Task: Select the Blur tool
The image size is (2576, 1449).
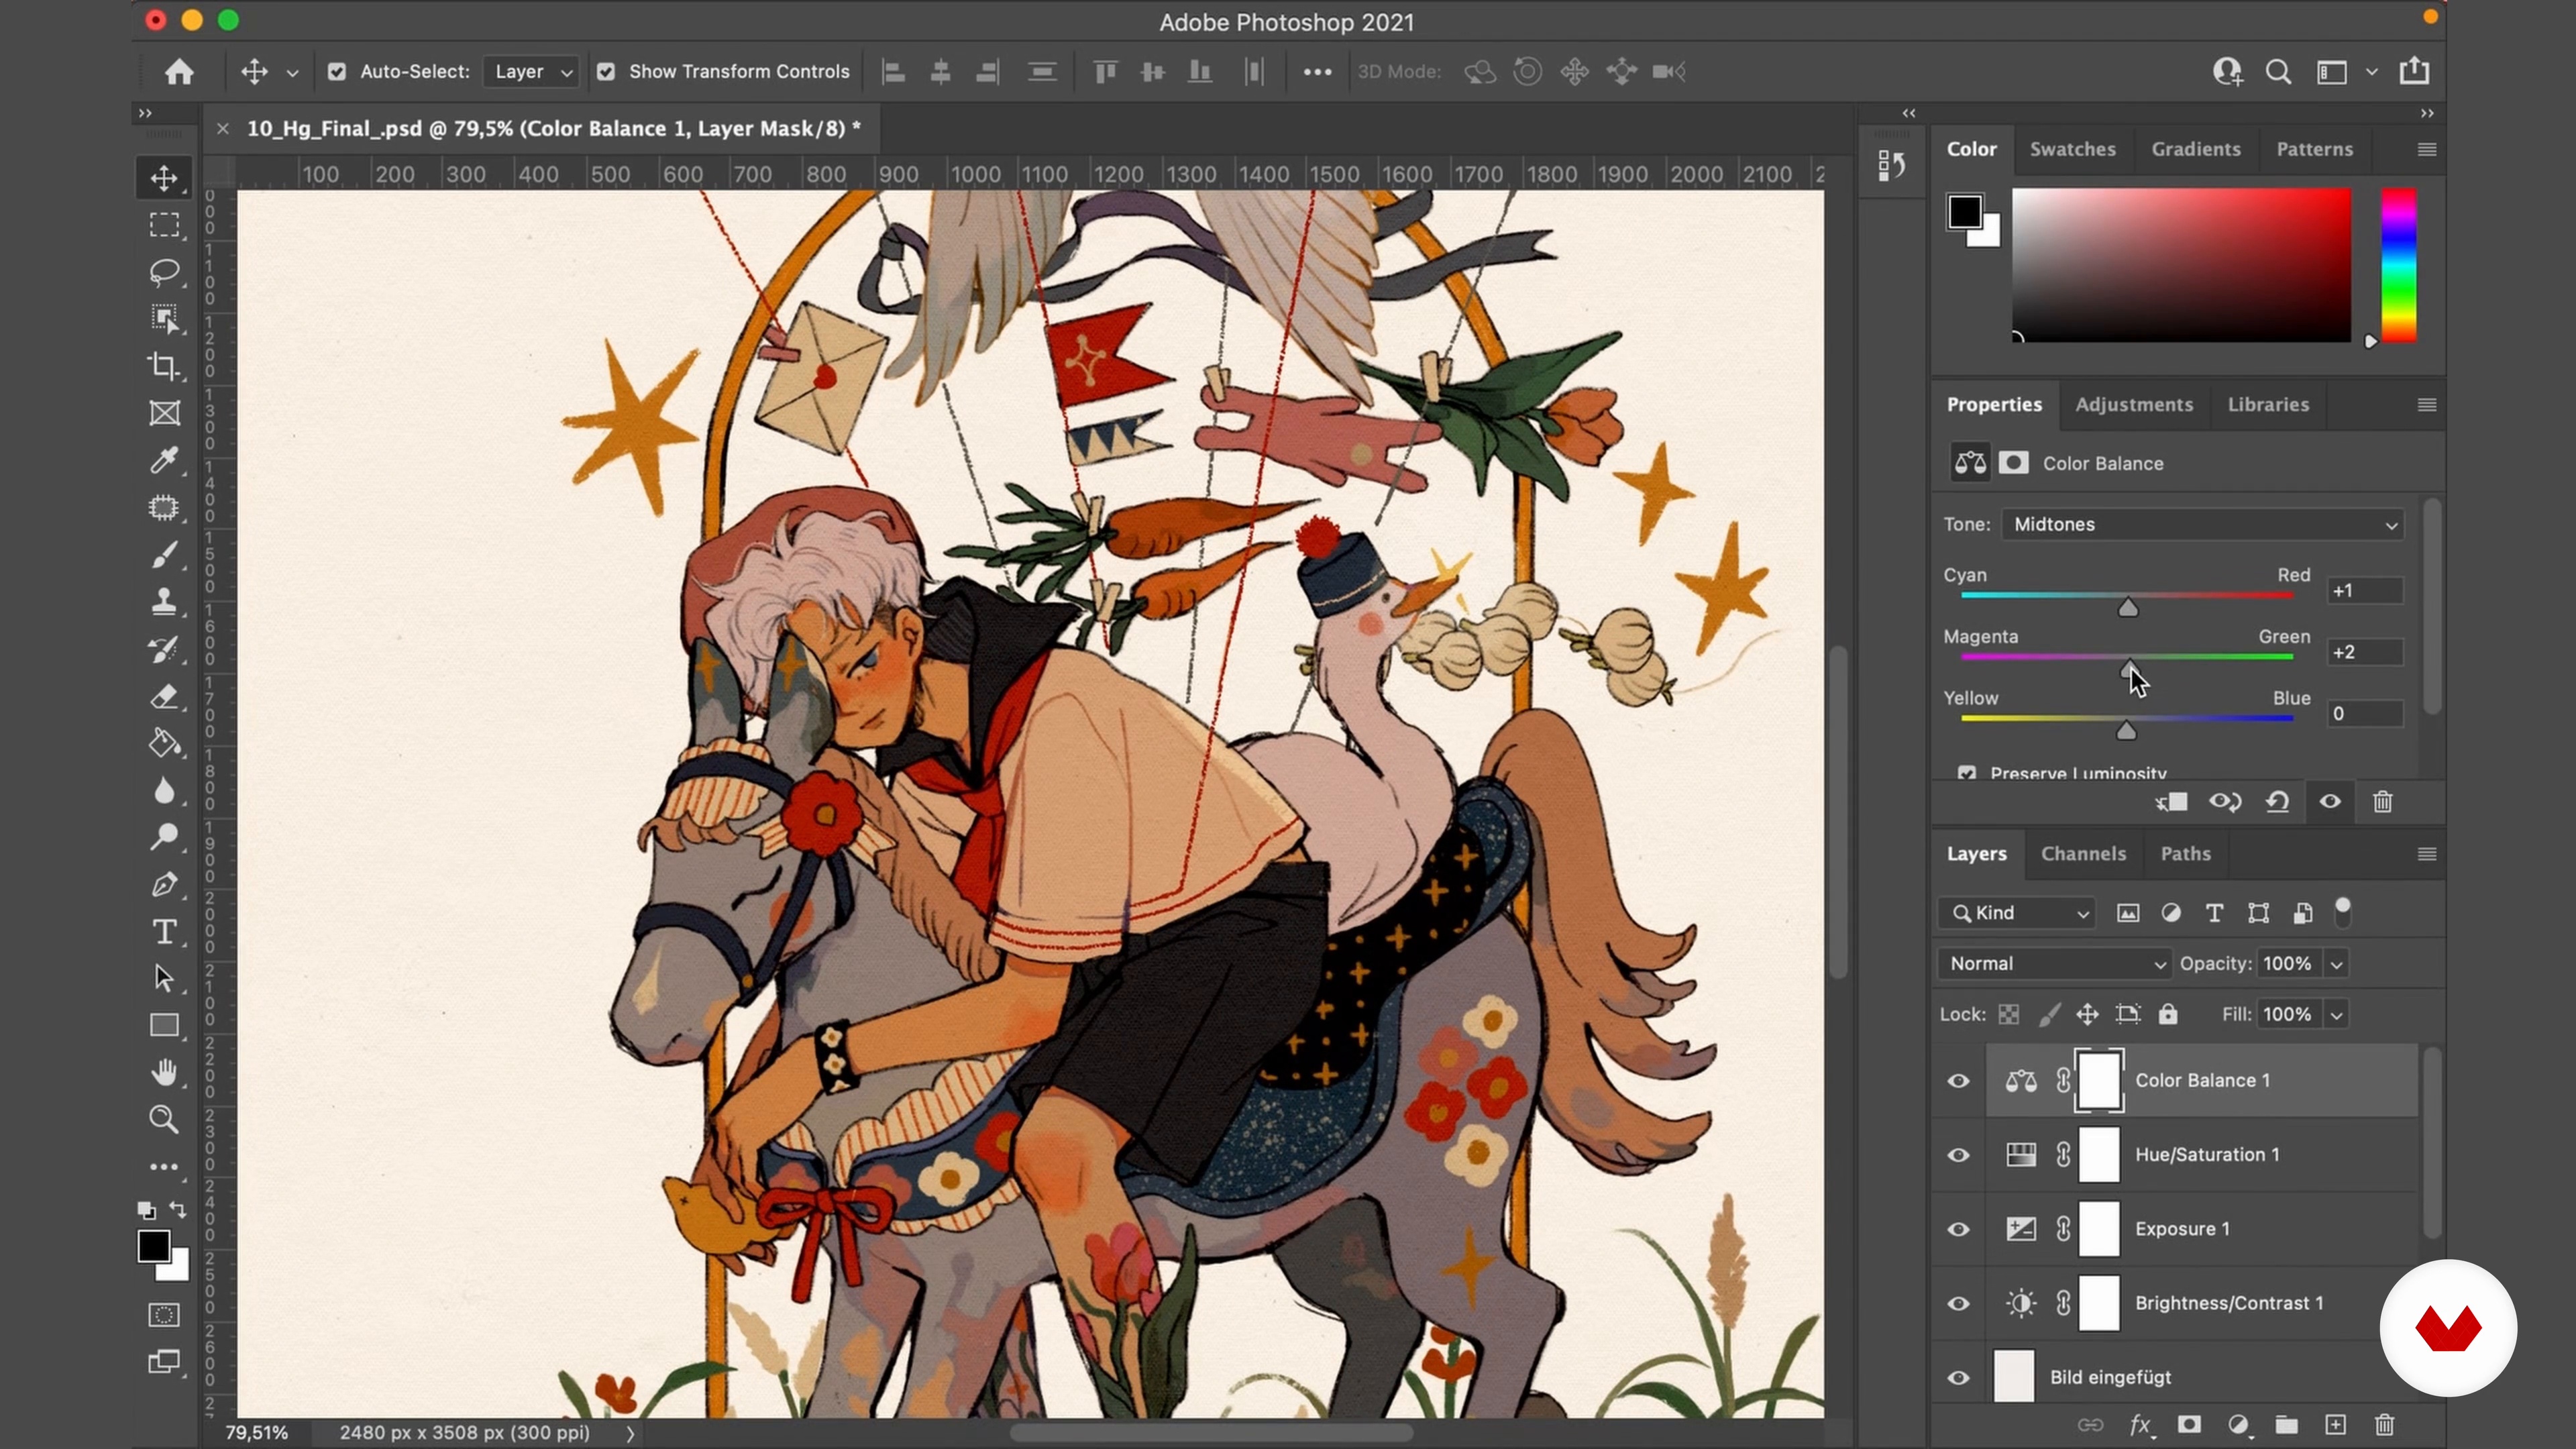Action: (164, 791)
